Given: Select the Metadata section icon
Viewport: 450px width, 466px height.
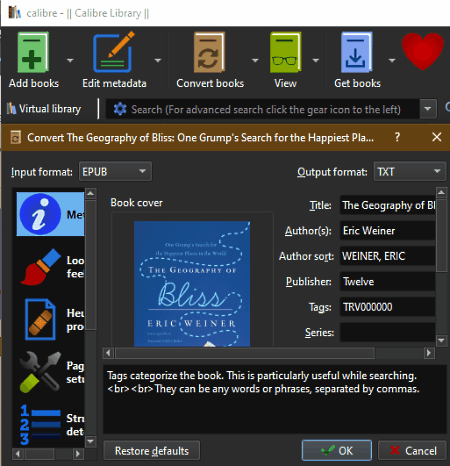Looking at the screenshot, I should coord(40,214).
